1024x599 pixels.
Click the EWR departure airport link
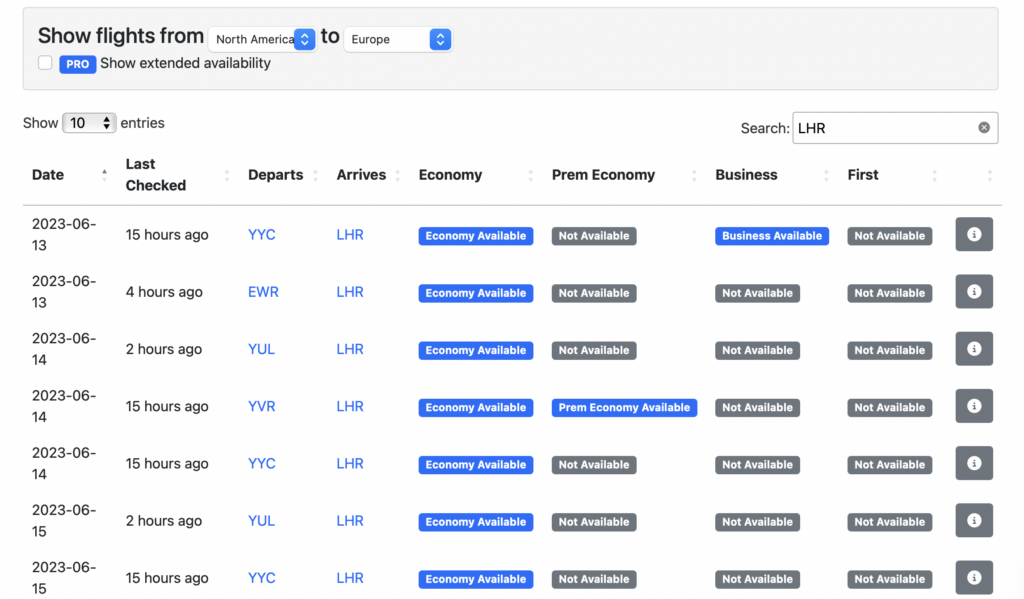(263, 292)
